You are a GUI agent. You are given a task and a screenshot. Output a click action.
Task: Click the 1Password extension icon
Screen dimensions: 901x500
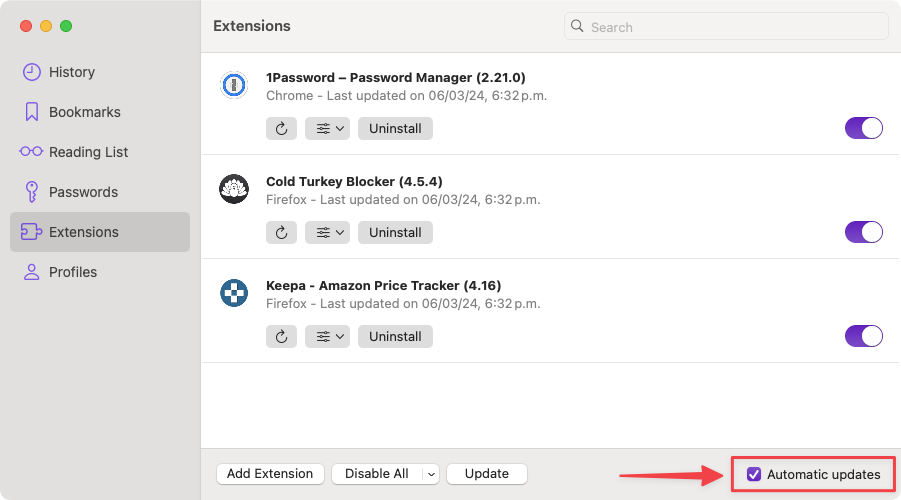point(234,85)
